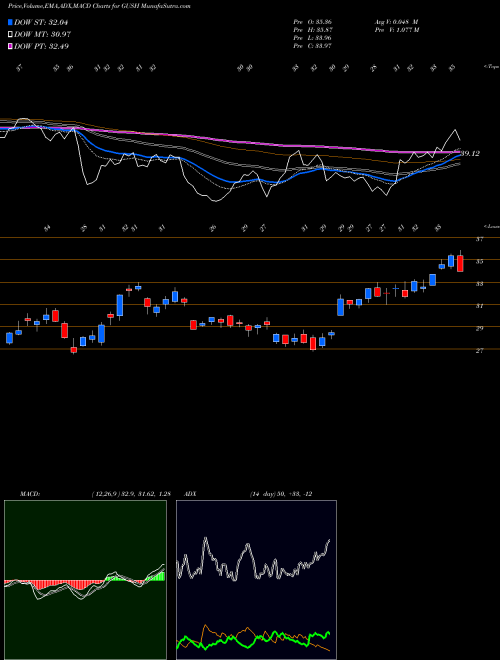Click the 31 price axis label
Image resolution: width=500 pixels, height=660 pixels.
479,306
